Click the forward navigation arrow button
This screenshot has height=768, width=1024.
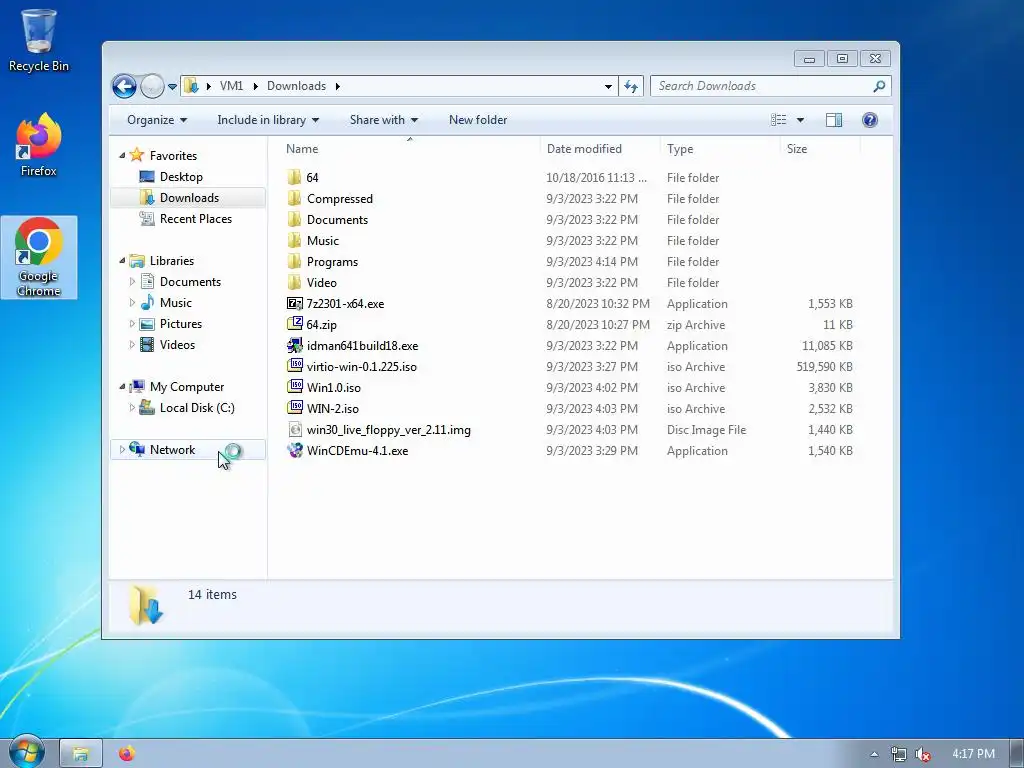click(x=152, y=86)
